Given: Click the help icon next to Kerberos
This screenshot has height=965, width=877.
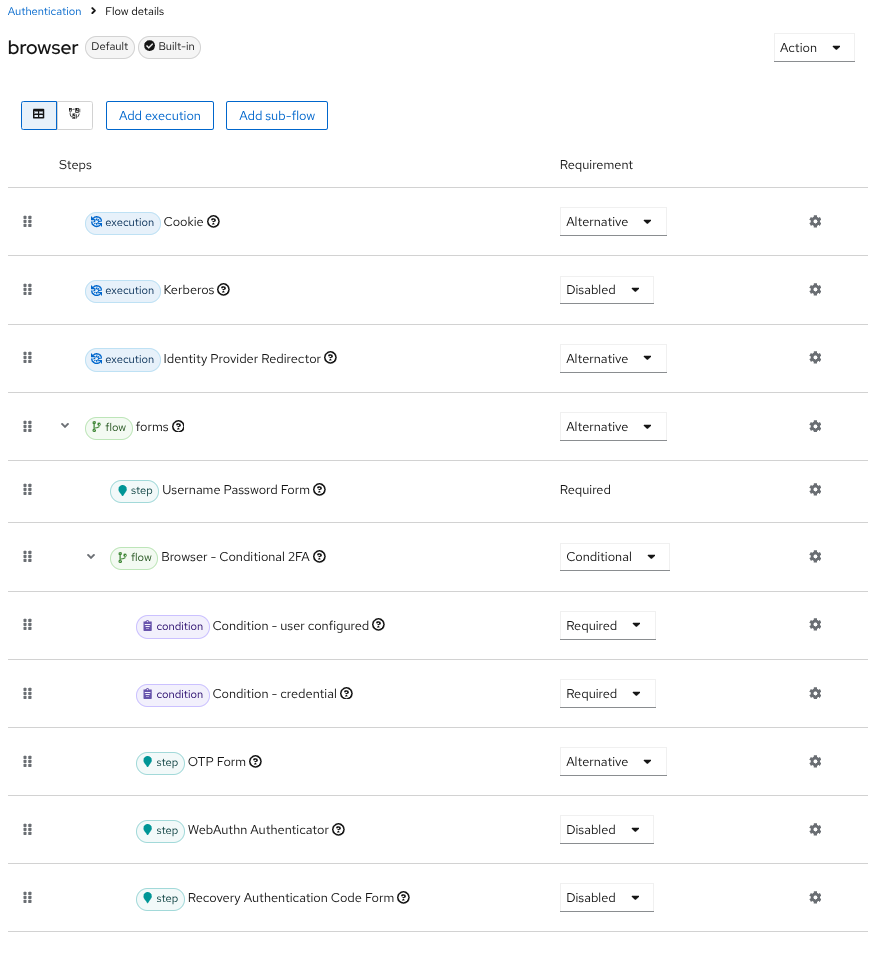Looking at the screenshot, I should tap(223, 289).
